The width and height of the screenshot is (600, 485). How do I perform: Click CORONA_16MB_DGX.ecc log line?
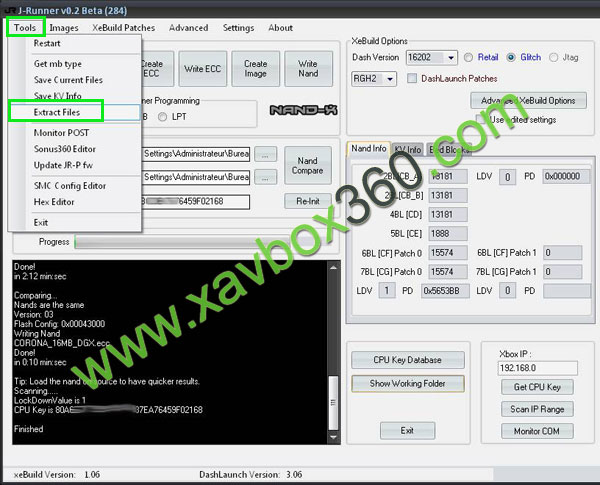(x=62, y=343)
